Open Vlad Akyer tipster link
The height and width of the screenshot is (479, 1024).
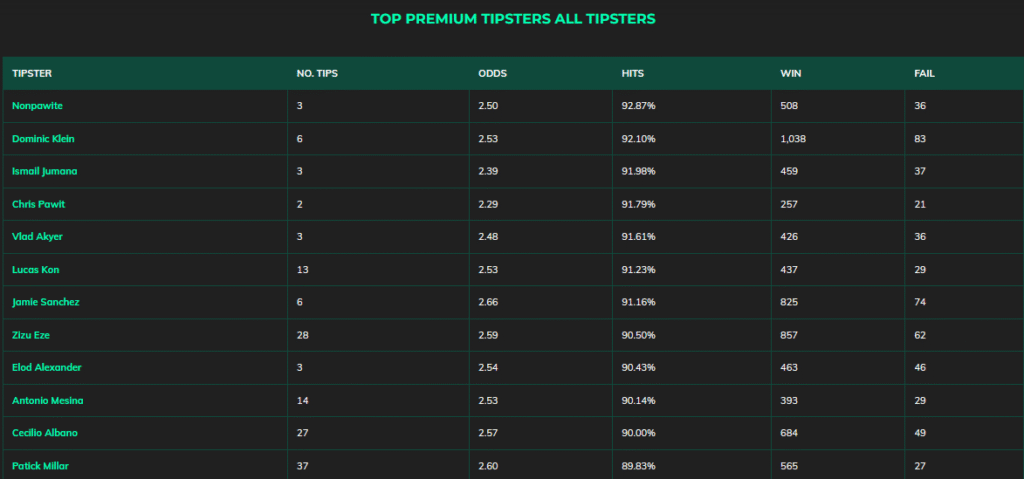click(37, 237)
